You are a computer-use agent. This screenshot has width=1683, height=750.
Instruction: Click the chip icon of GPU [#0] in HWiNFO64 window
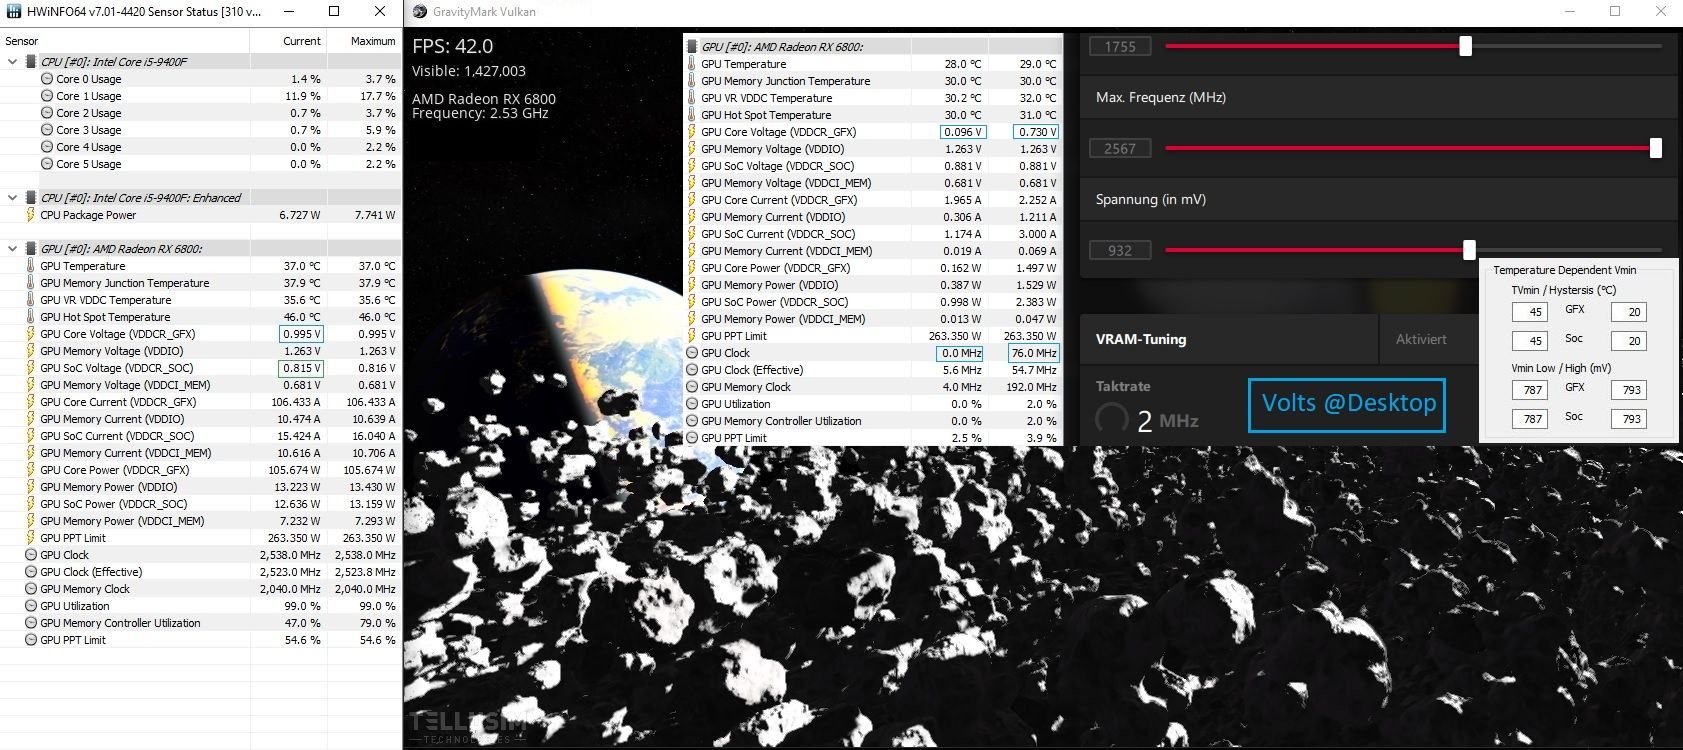(31, 249)
